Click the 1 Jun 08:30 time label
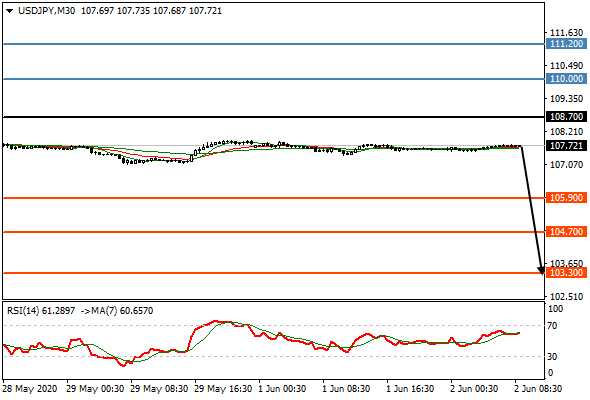Viewport: 590px width, 400px height. pyautogui.click(x=346, y=389)
